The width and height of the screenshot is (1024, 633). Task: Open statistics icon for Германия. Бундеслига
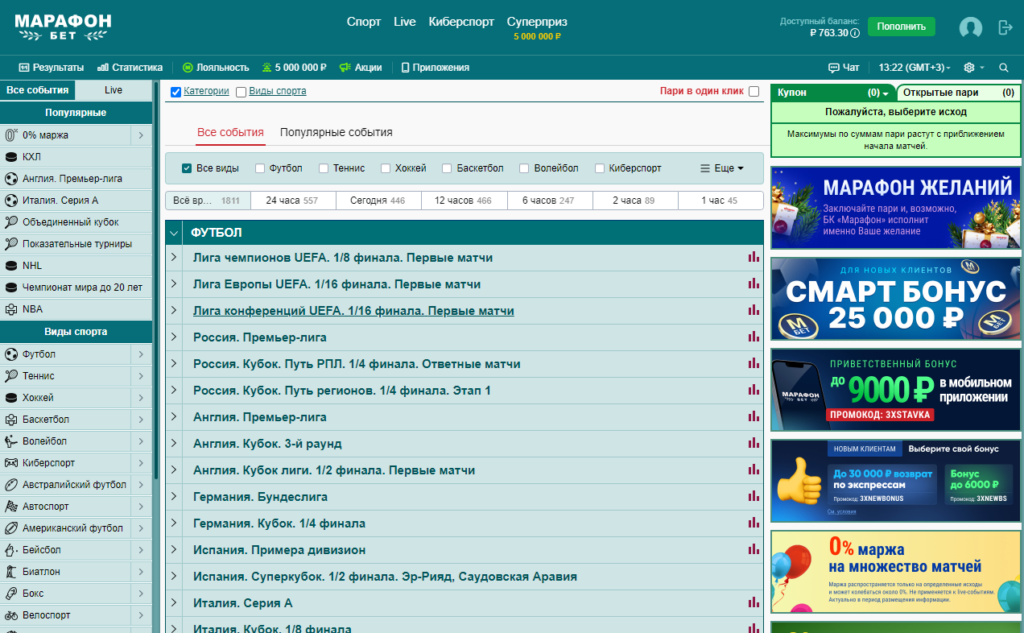coord(754,496)
